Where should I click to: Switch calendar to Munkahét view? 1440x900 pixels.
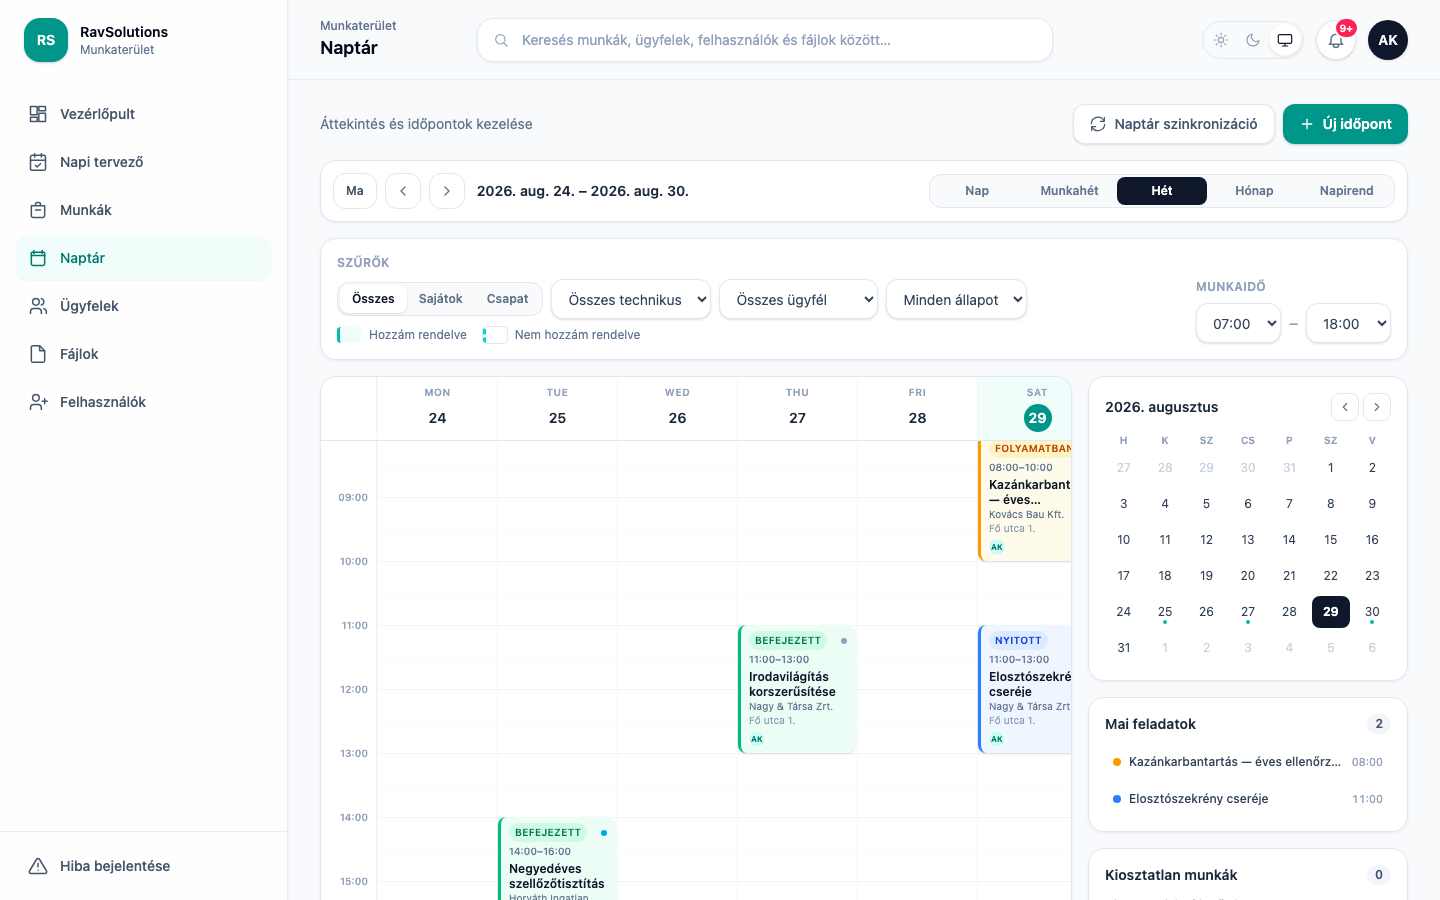[x=1069, y=191]
